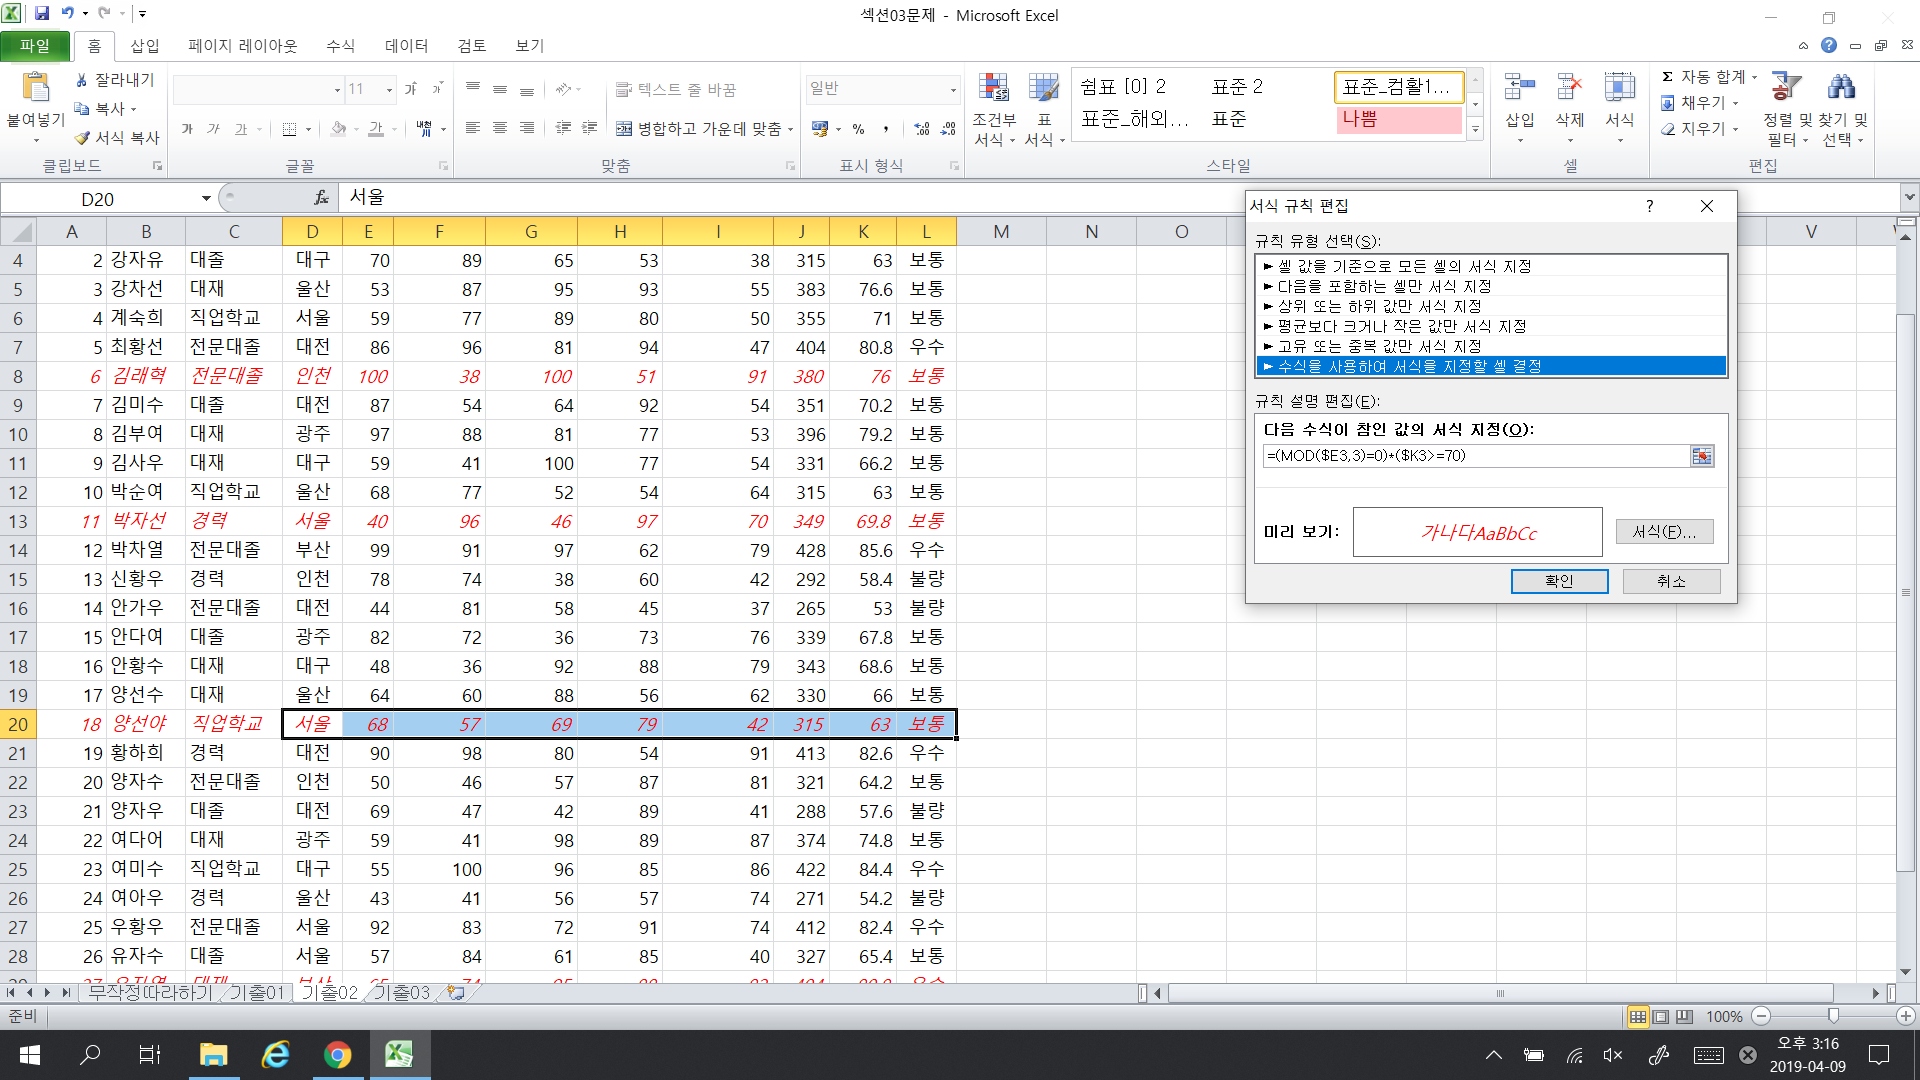Click the Format Painter brush icon
This screenshot has width=1920, height=1080.
(83, 138)
